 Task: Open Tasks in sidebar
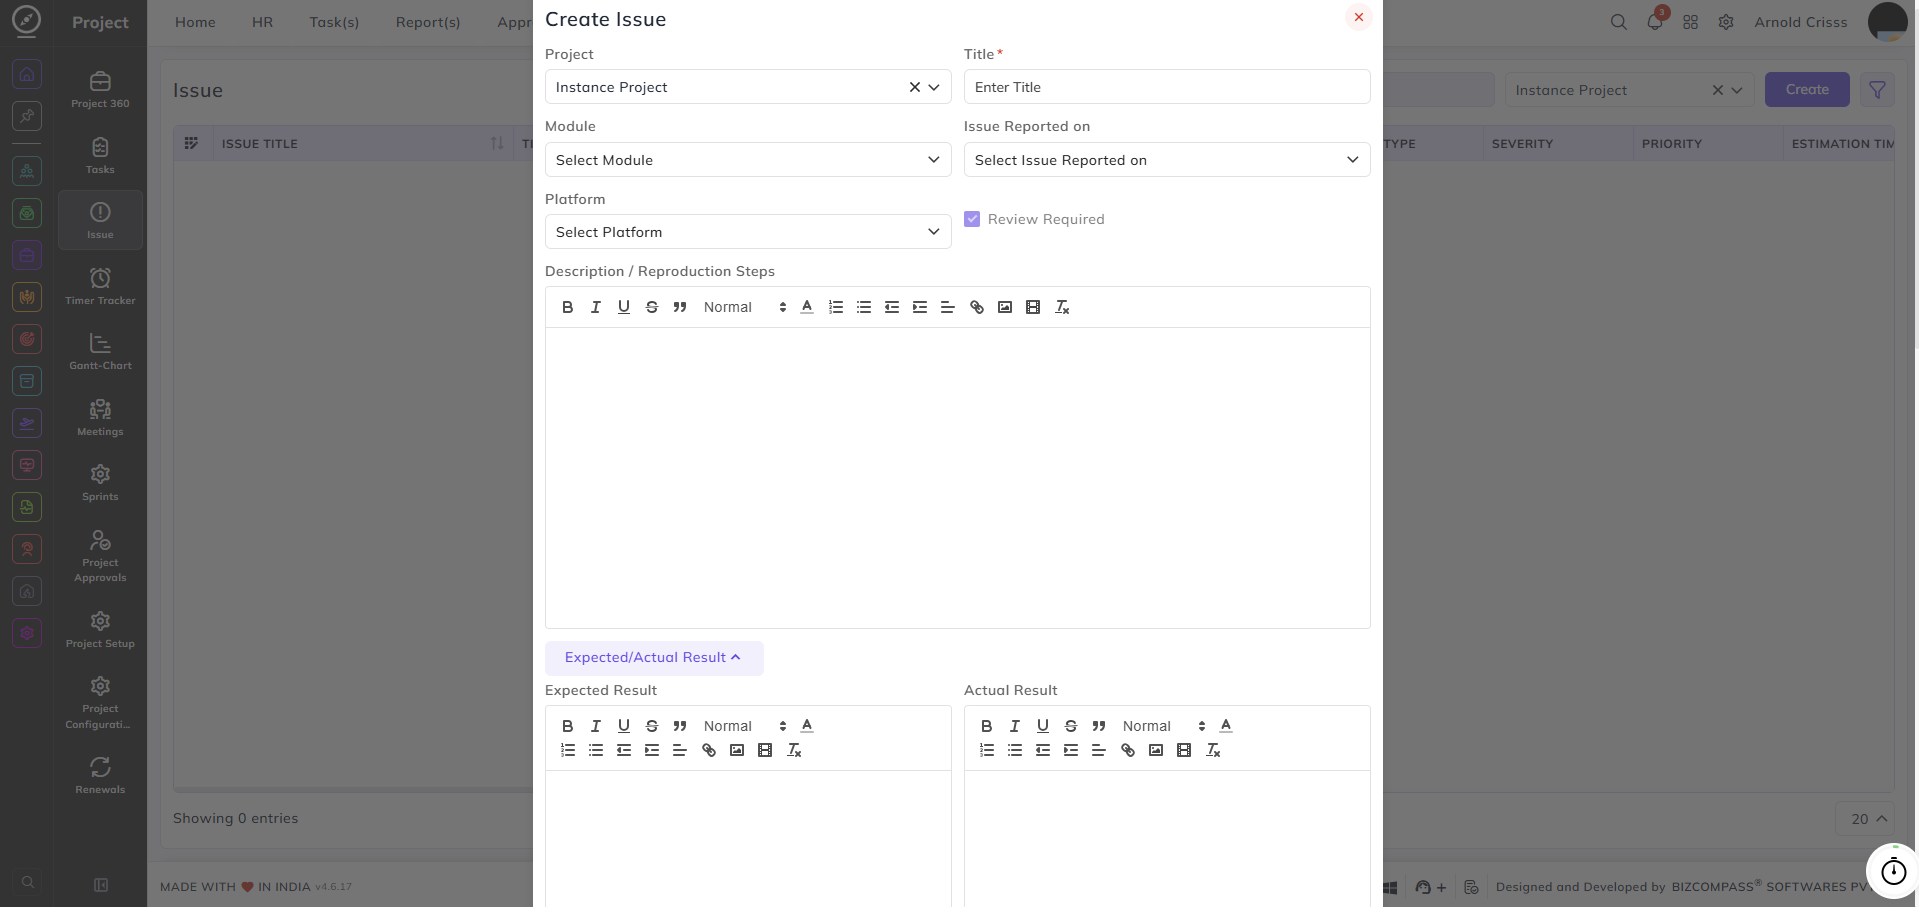click(x=100, y=156)
